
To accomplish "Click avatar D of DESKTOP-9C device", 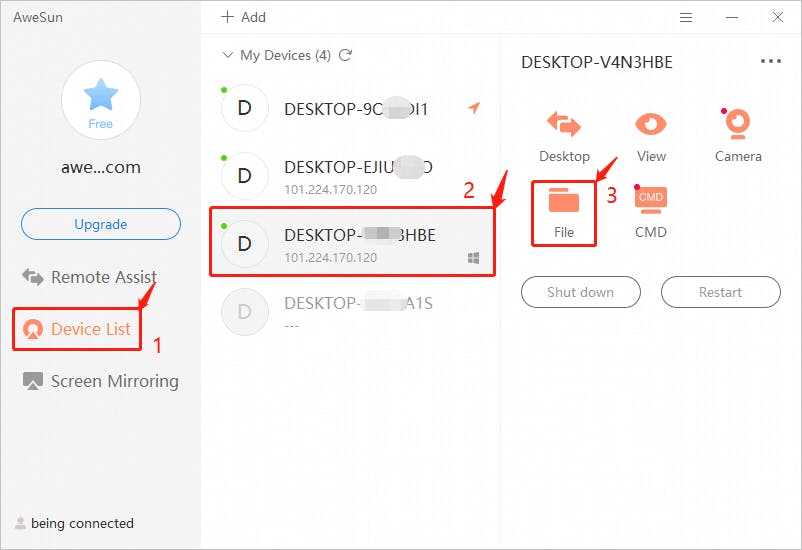I will pyautogui.click(x=244, y=108).
